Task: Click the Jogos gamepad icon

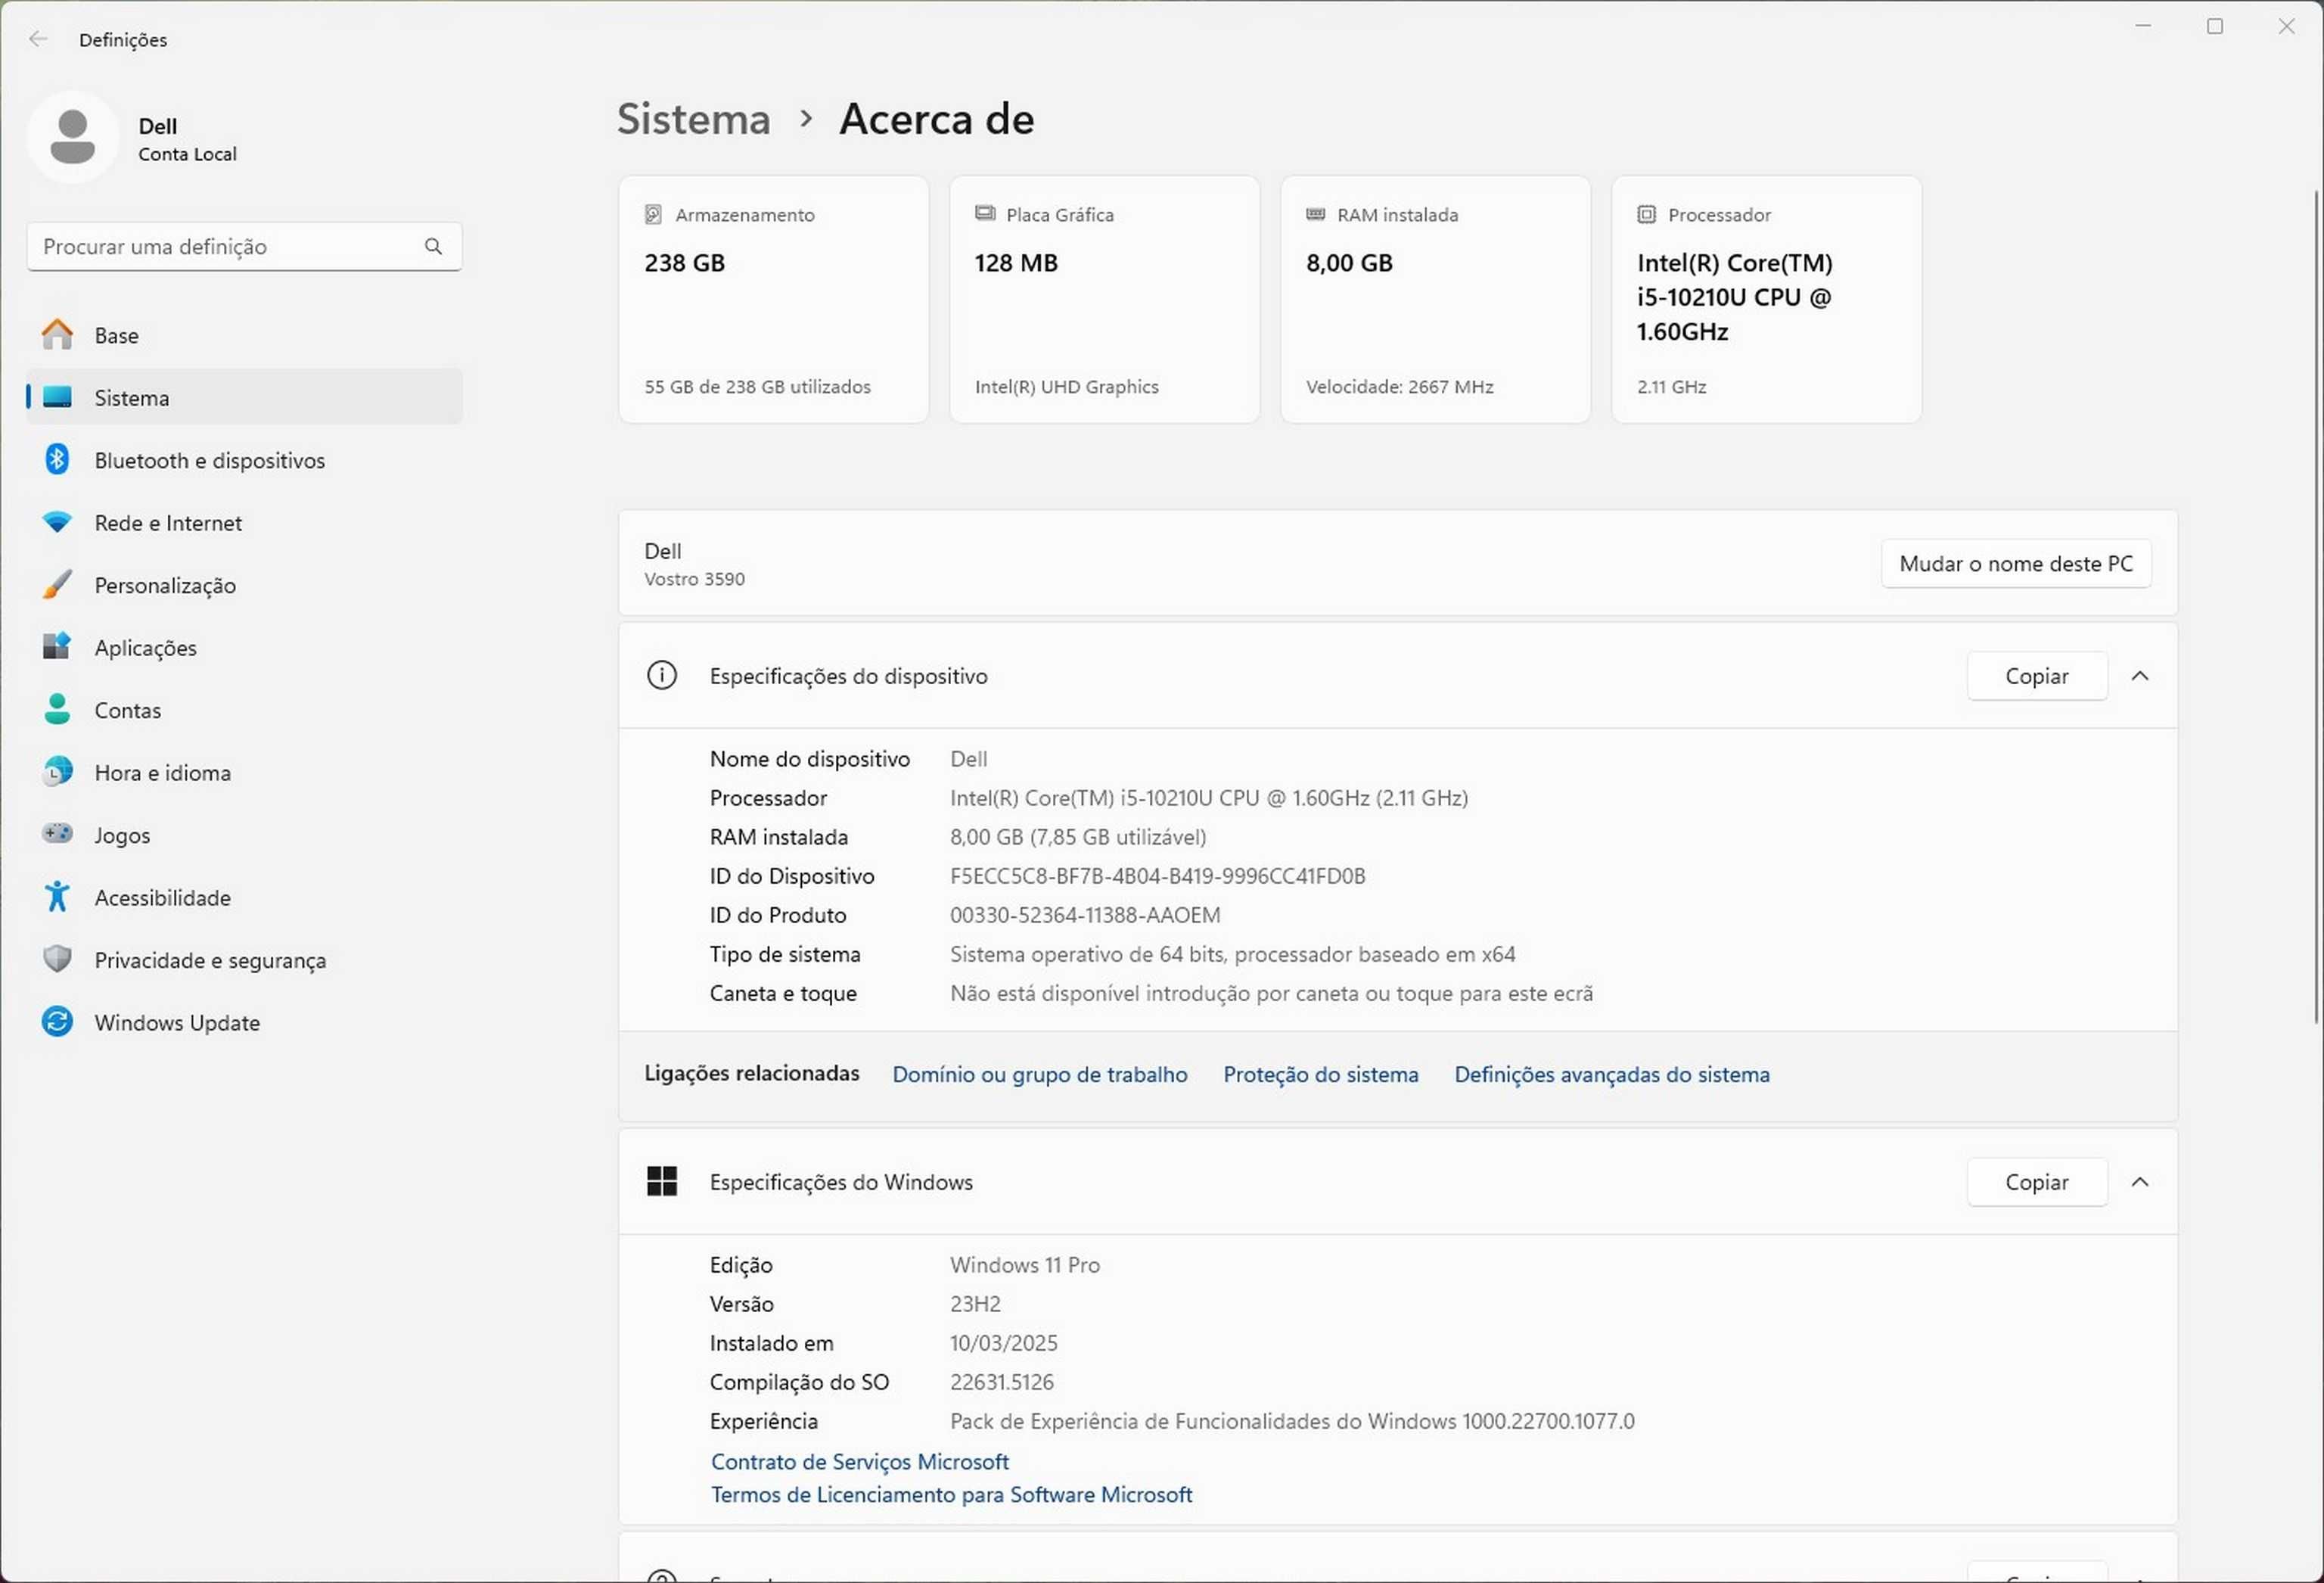Action: coord(57,833)
